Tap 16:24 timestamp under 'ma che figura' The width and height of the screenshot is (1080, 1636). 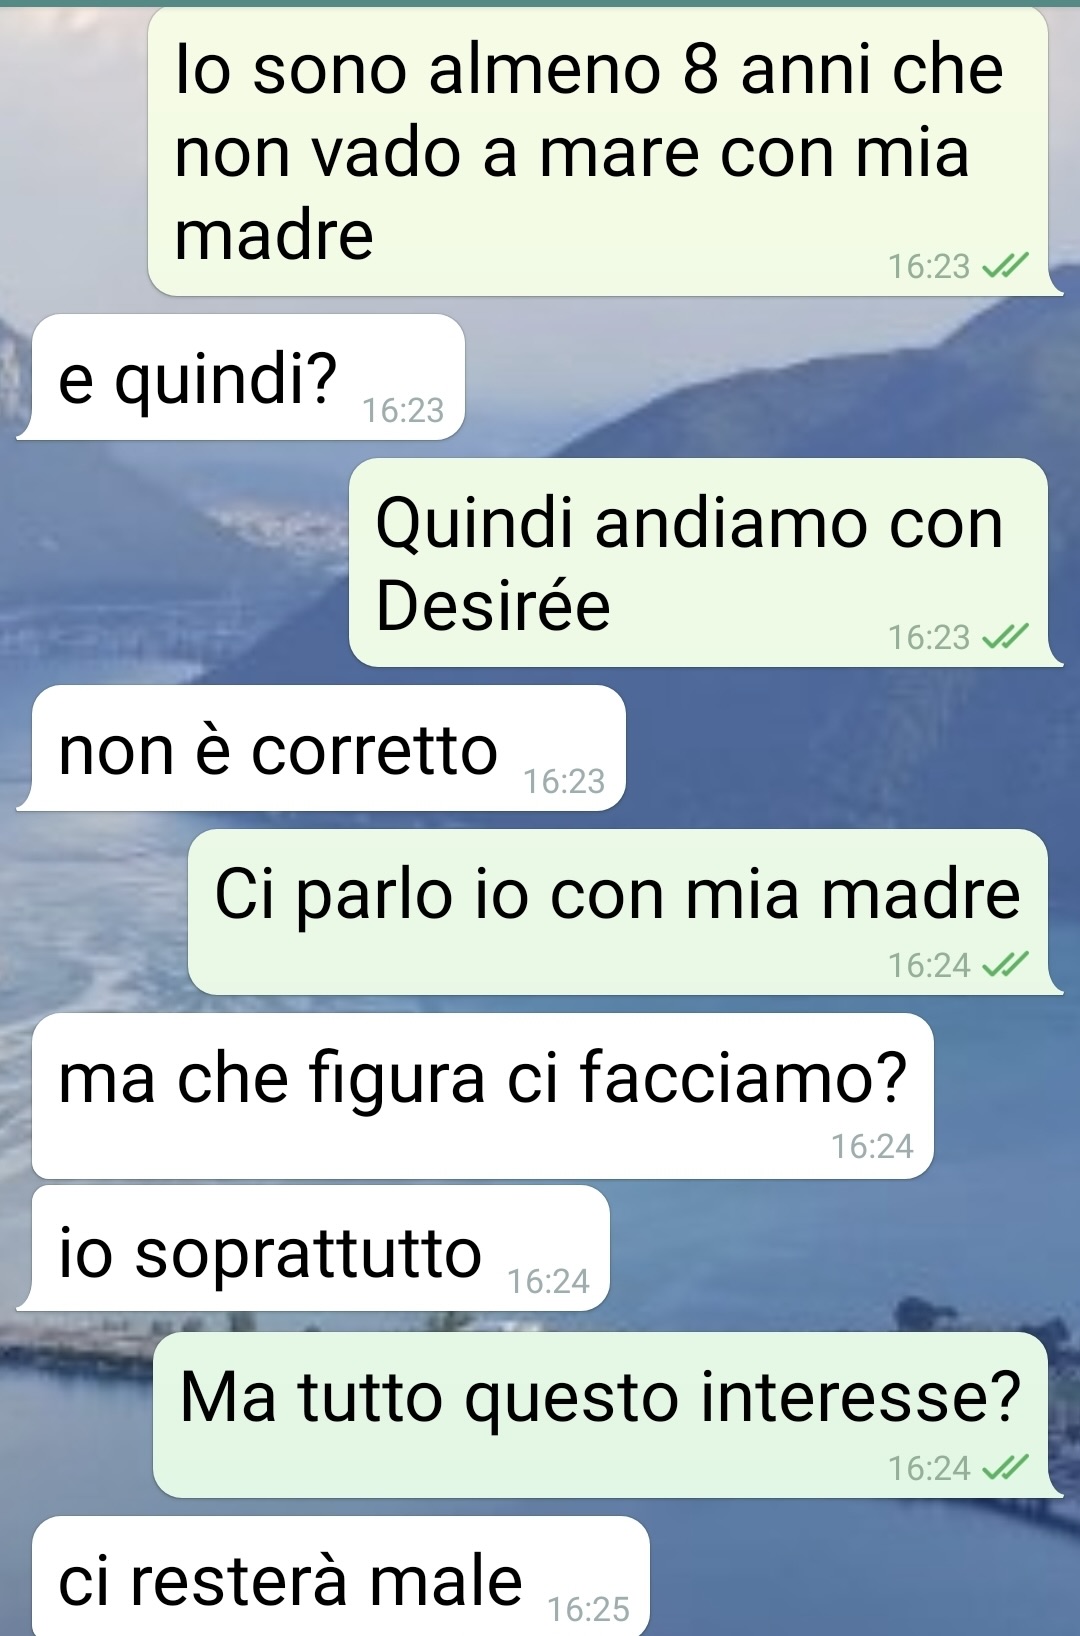[872, 1146]
